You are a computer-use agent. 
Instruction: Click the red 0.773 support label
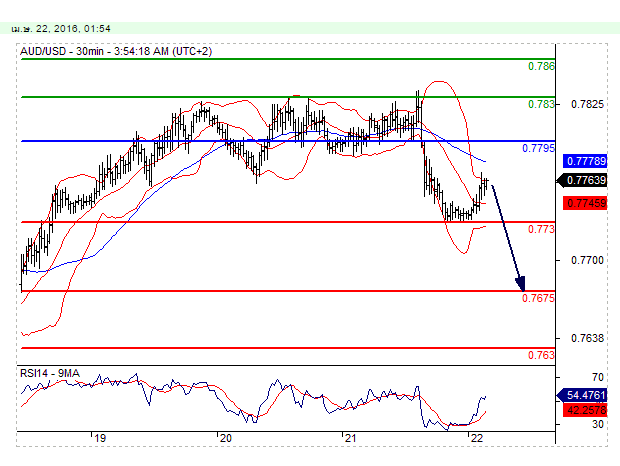[541, 229]
